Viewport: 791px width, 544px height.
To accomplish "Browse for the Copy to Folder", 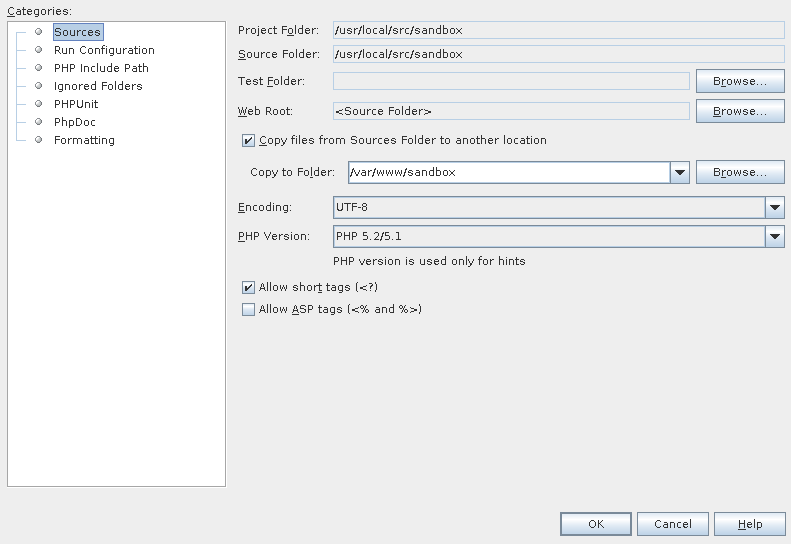I will (740, 172).
